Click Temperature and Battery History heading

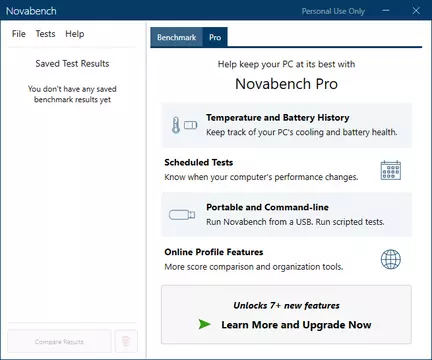coord(277,118)
